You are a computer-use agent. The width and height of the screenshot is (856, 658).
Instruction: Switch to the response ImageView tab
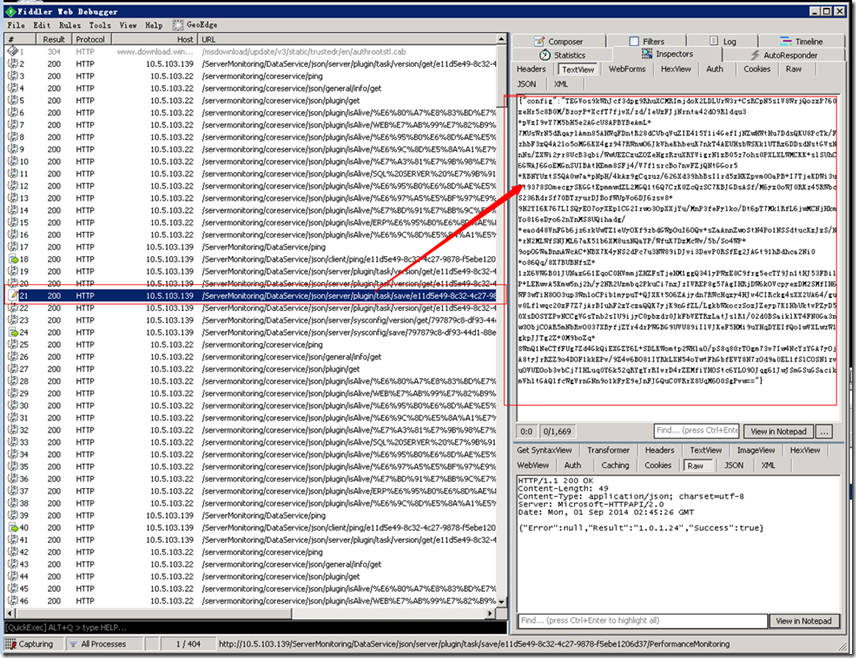[x=756, y=450]
